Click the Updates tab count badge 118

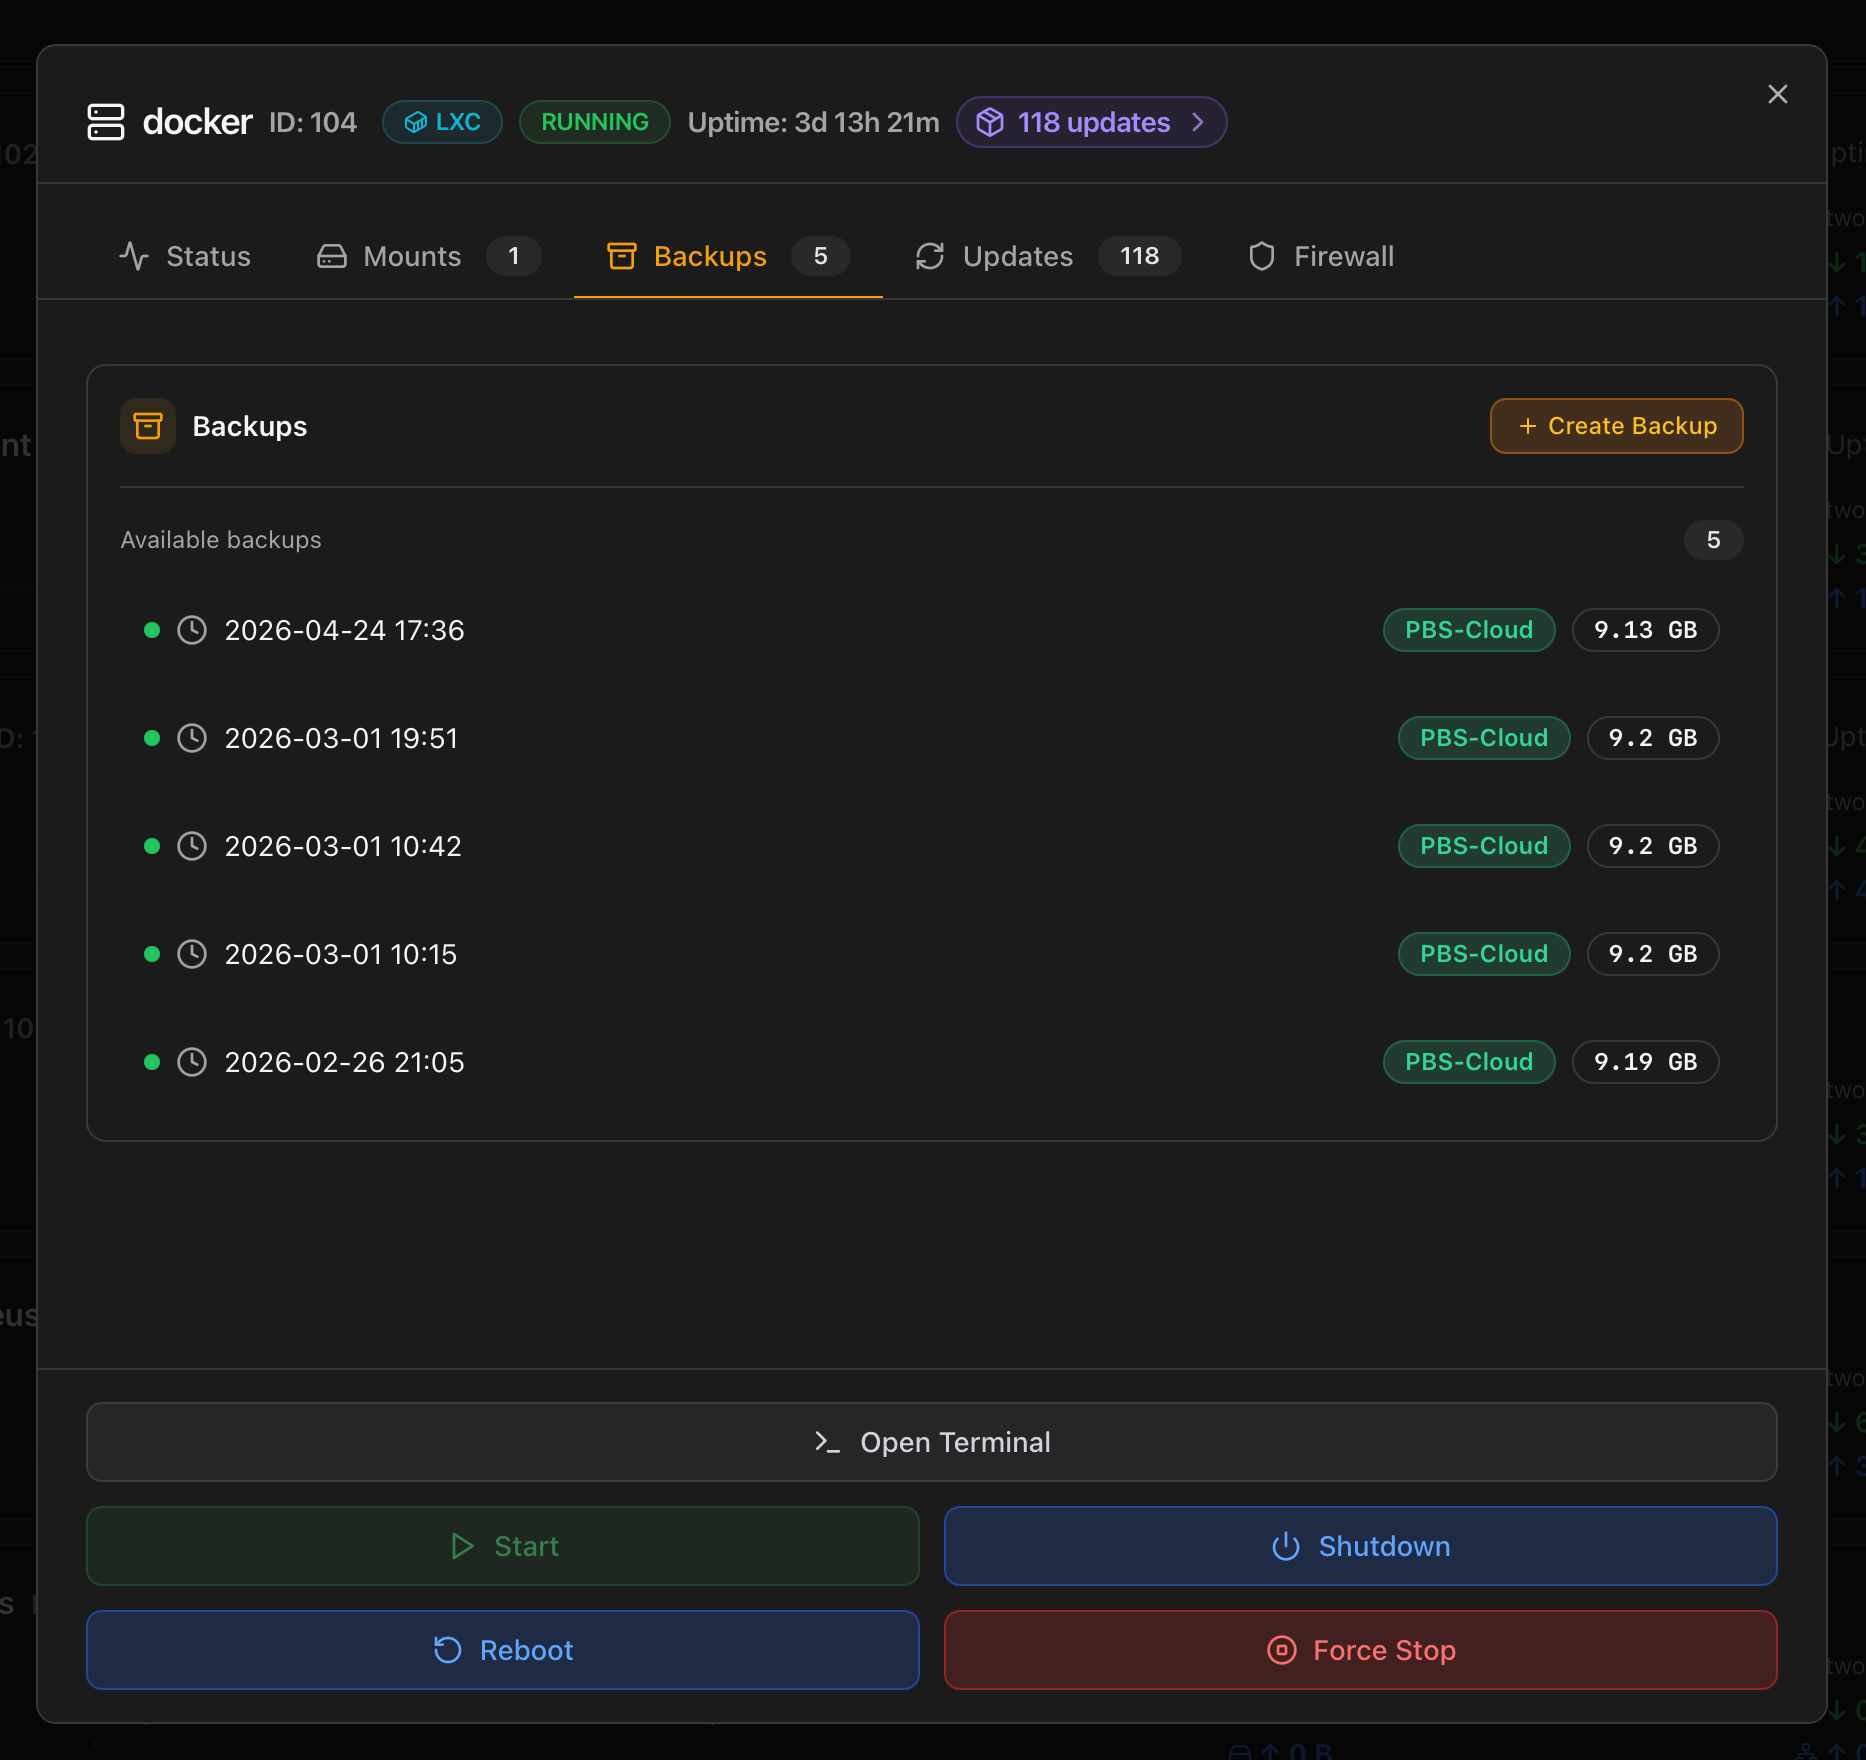[1140, 256]
